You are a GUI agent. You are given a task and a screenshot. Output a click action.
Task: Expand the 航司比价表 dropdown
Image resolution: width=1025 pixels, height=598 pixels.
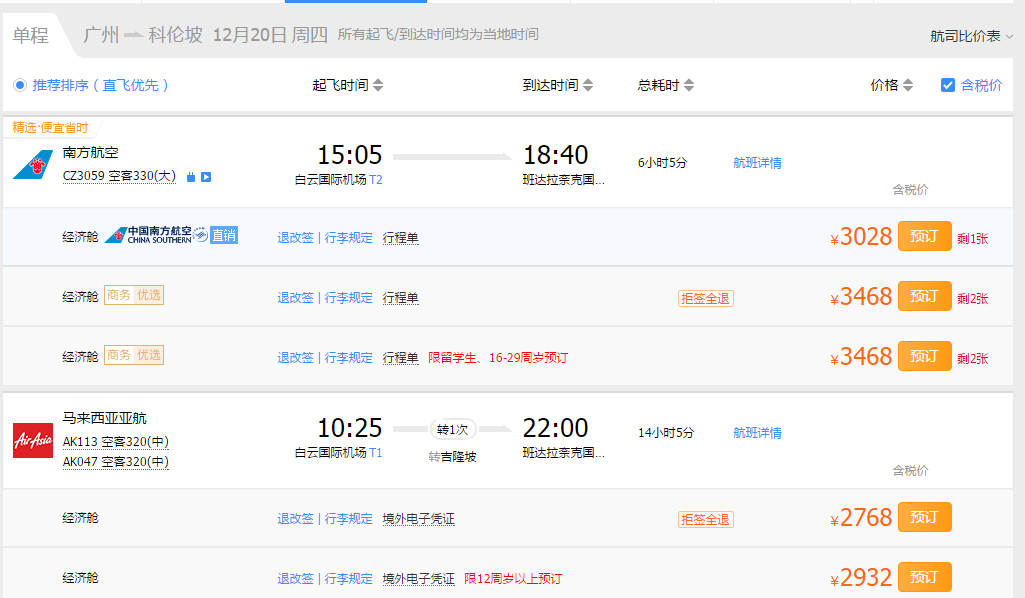971,37
